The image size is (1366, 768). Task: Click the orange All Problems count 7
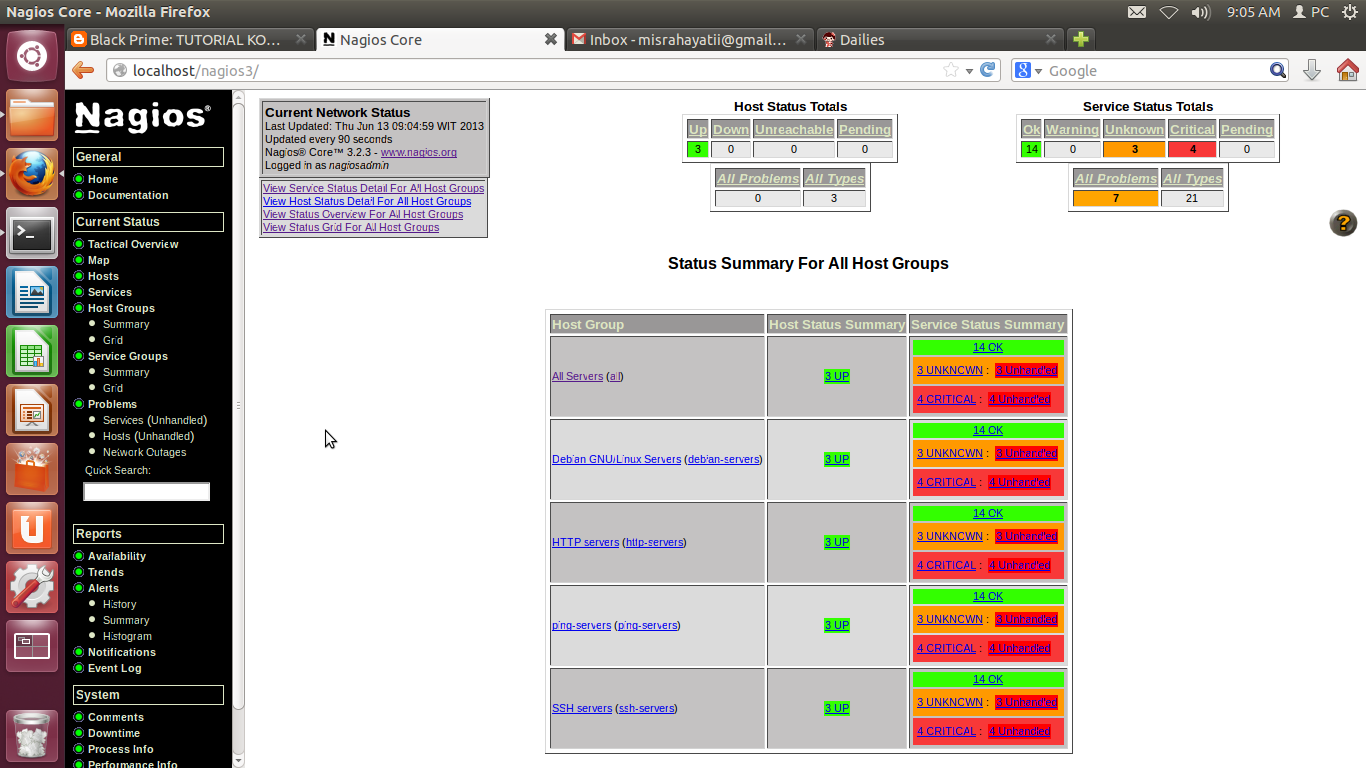1115,198
